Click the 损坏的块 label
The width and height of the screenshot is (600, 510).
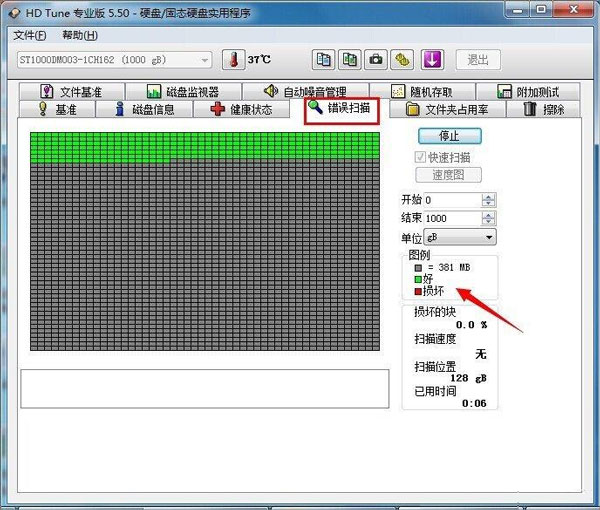tap(435, 312)
